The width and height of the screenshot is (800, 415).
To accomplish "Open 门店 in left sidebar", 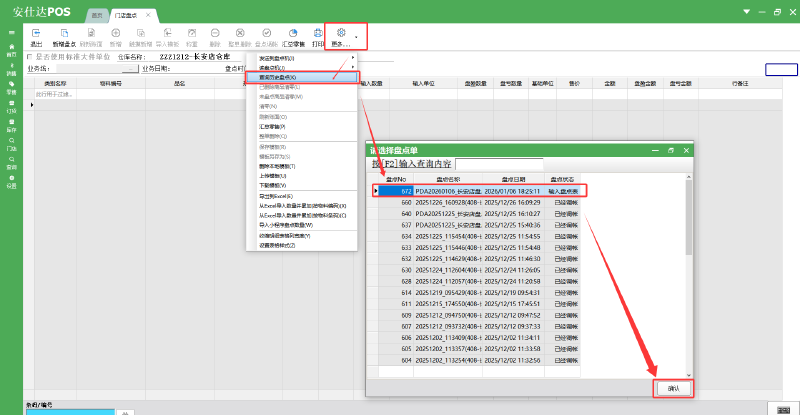I will click(11, 145).
